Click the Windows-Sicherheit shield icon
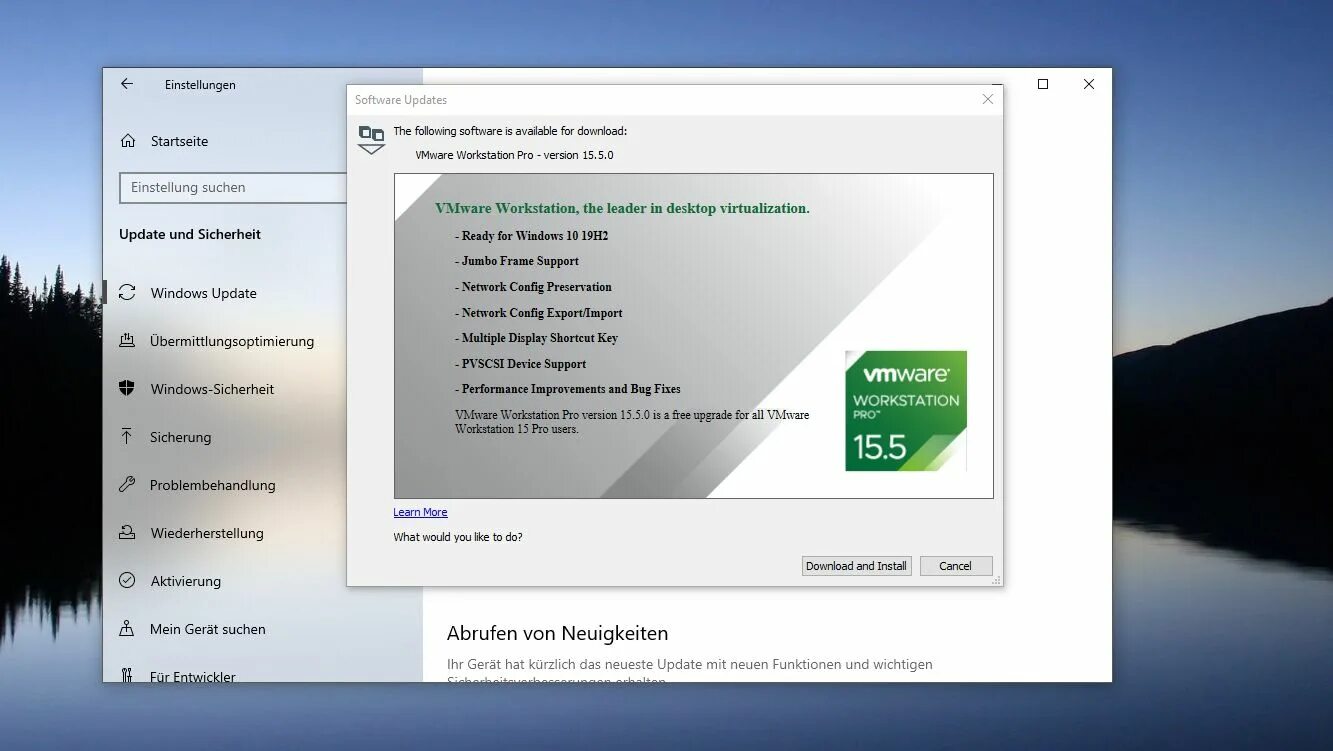1333x751 pixels. coord(127,388)
